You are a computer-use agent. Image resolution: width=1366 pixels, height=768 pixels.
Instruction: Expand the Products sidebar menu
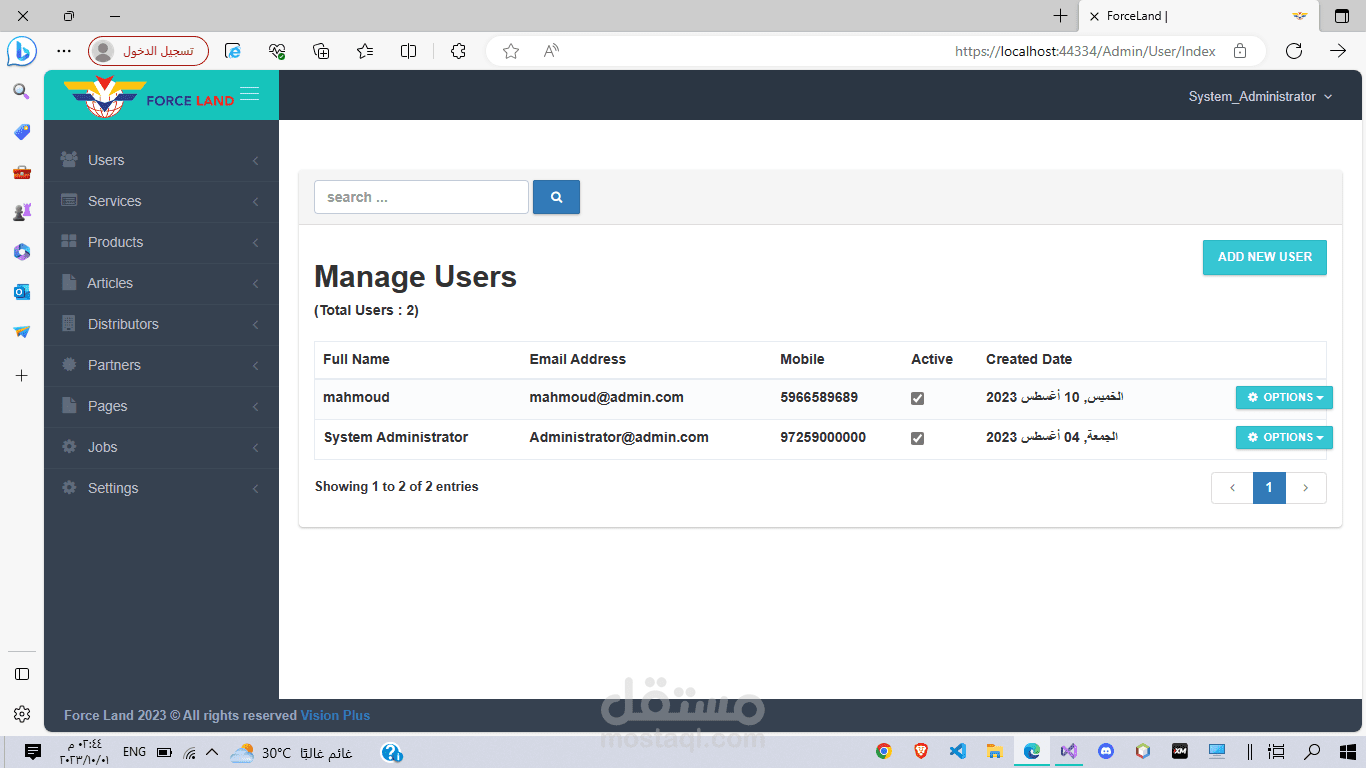(161, 242)
